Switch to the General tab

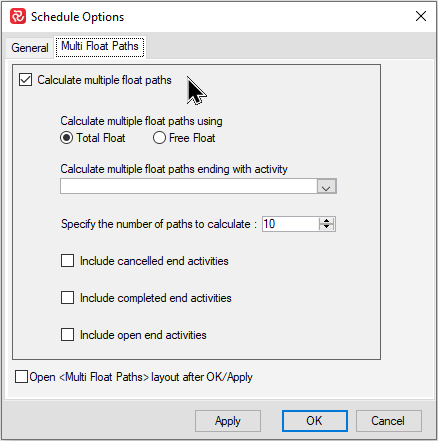point(30,48)
